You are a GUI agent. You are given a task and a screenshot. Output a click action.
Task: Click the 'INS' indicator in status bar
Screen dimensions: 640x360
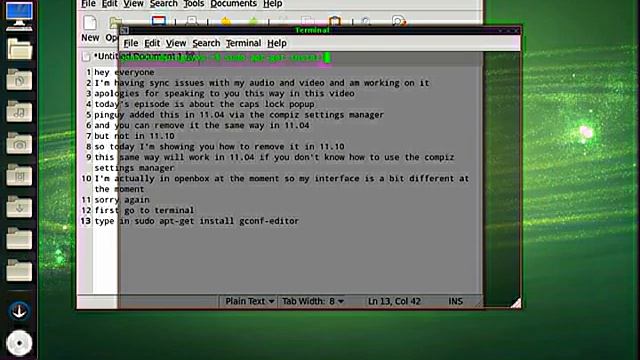tap(456, 301)
